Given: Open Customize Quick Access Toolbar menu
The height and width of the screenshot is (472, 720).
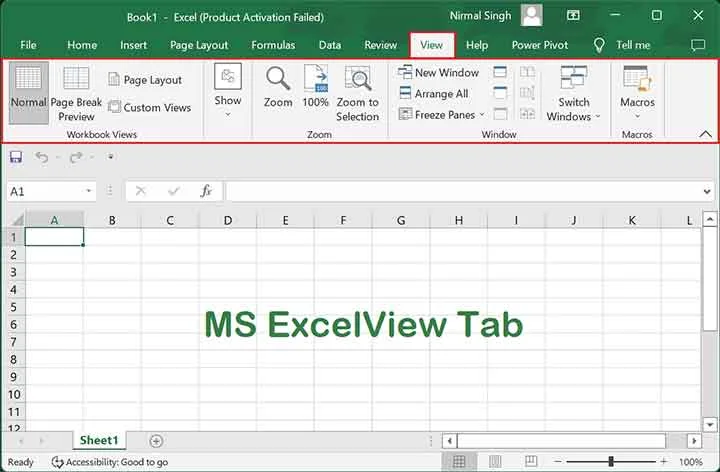Looking at the screenshot, I should tap(110, 157).
